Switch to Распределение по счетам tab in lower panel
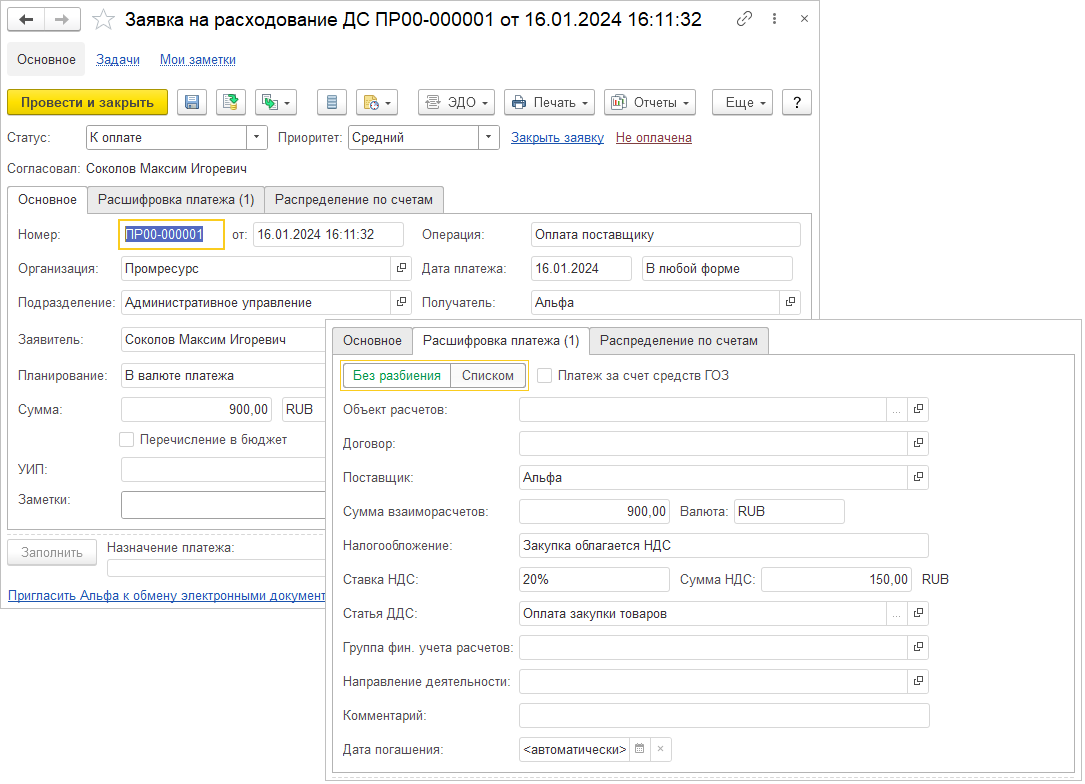 tap(679, 341)
